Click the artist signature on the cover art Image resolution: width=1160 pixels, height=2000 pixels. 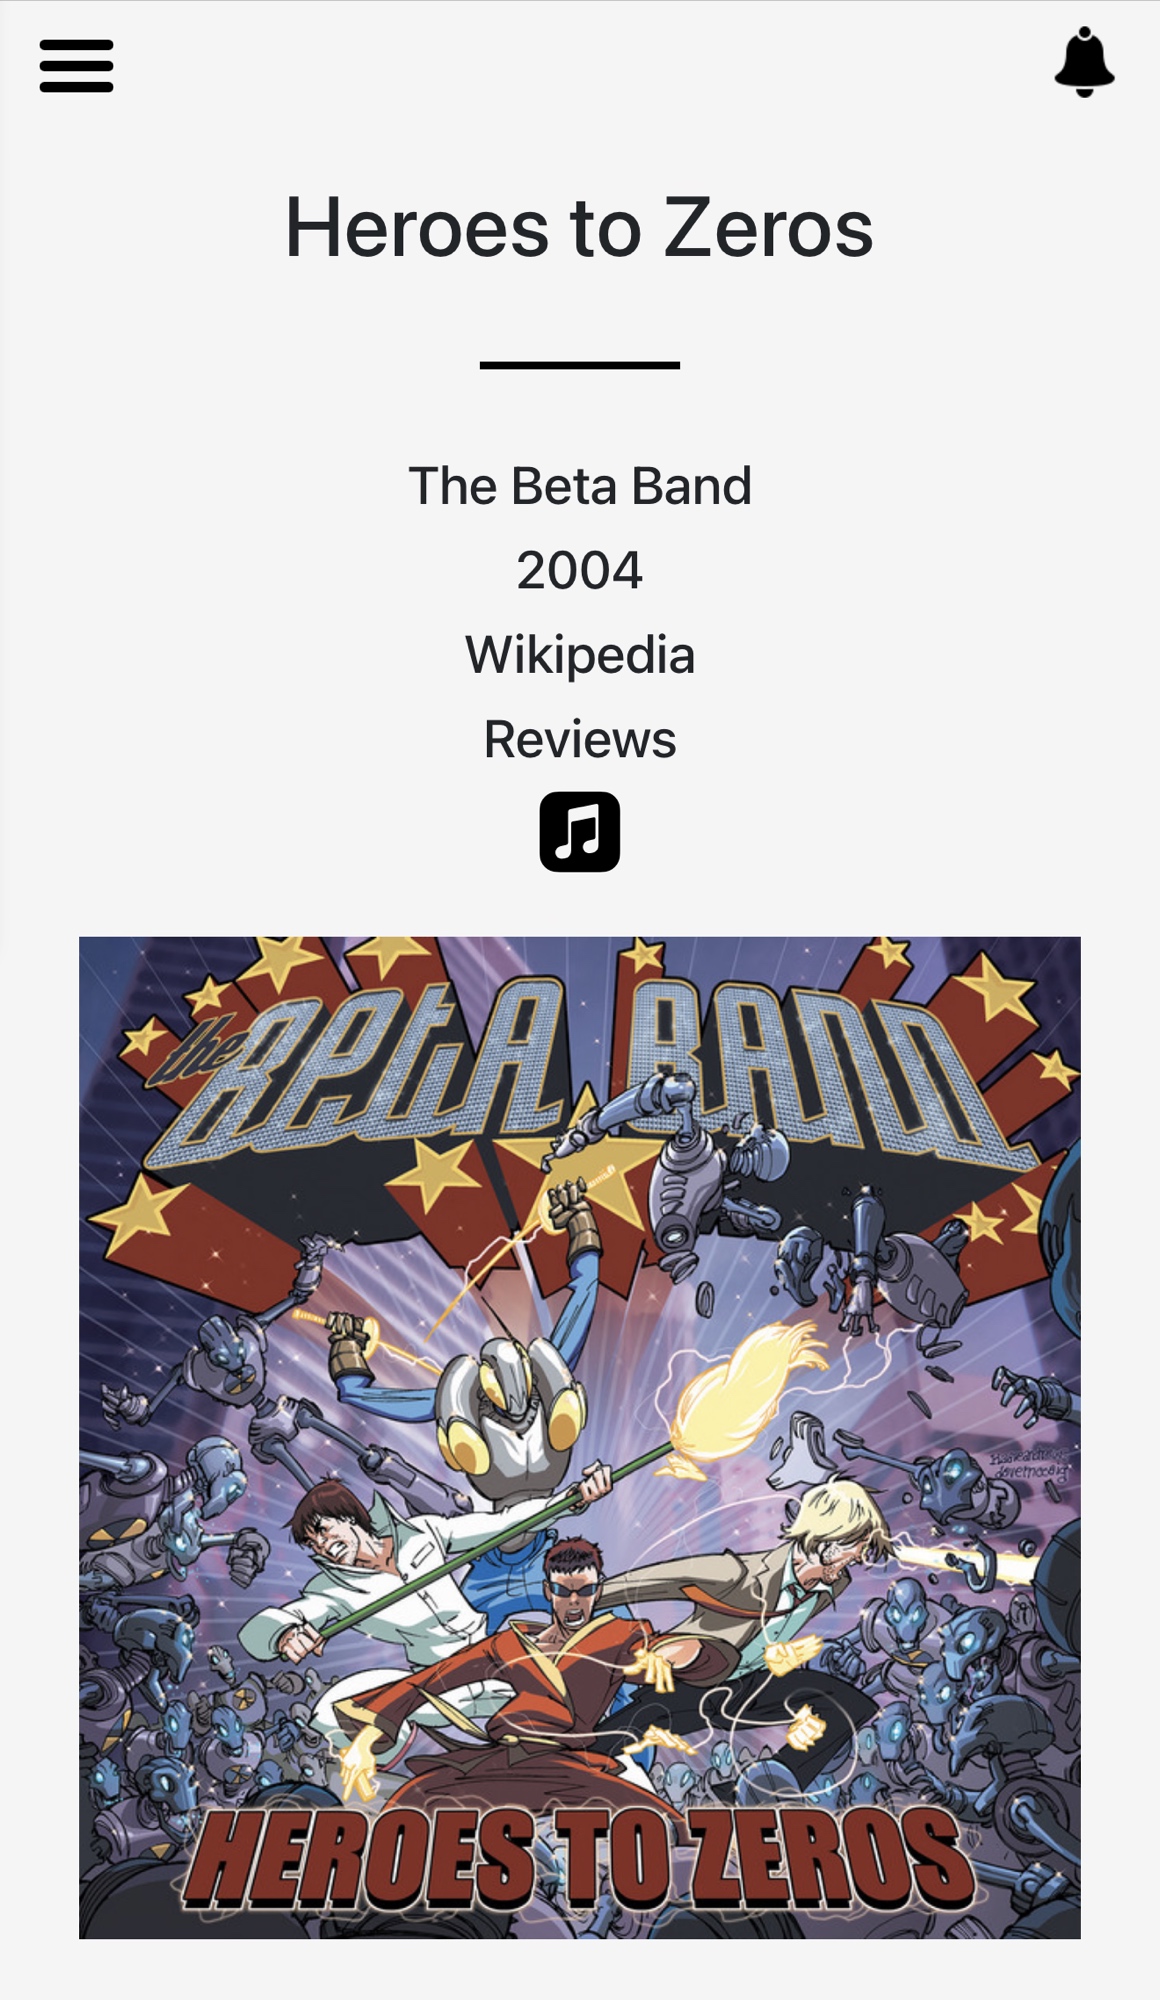[x=1028, y=1465]
